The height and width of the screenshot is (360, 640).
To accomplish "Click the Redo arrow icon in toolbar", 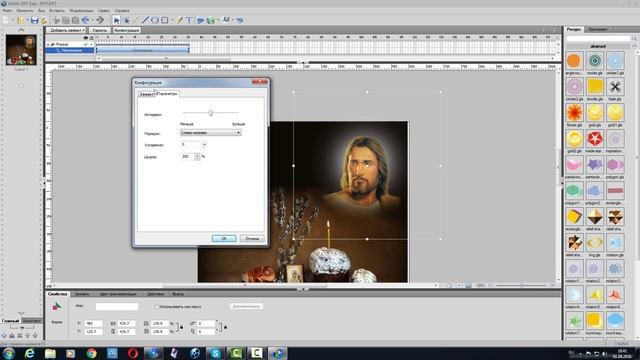I will click(x=100, y=20).
